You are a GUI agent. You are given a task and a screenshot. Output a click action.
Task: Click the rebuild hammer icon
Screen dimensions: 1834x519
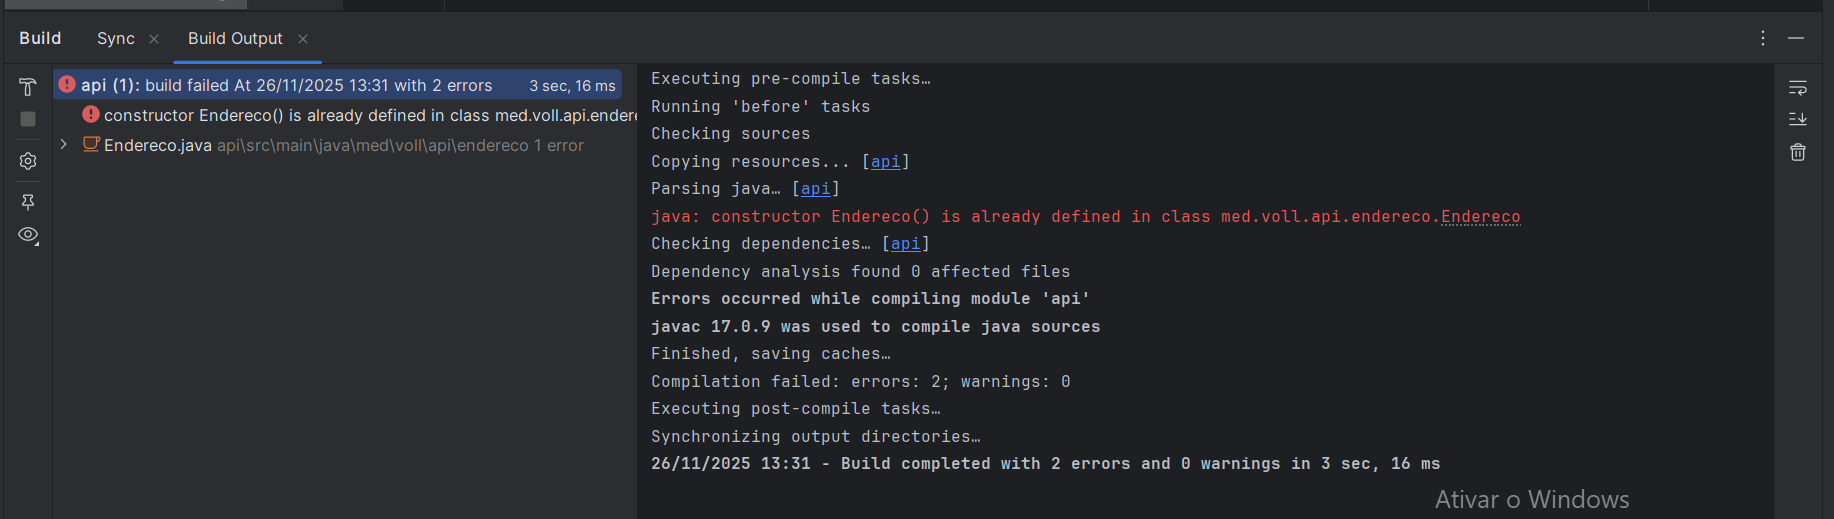28,87
